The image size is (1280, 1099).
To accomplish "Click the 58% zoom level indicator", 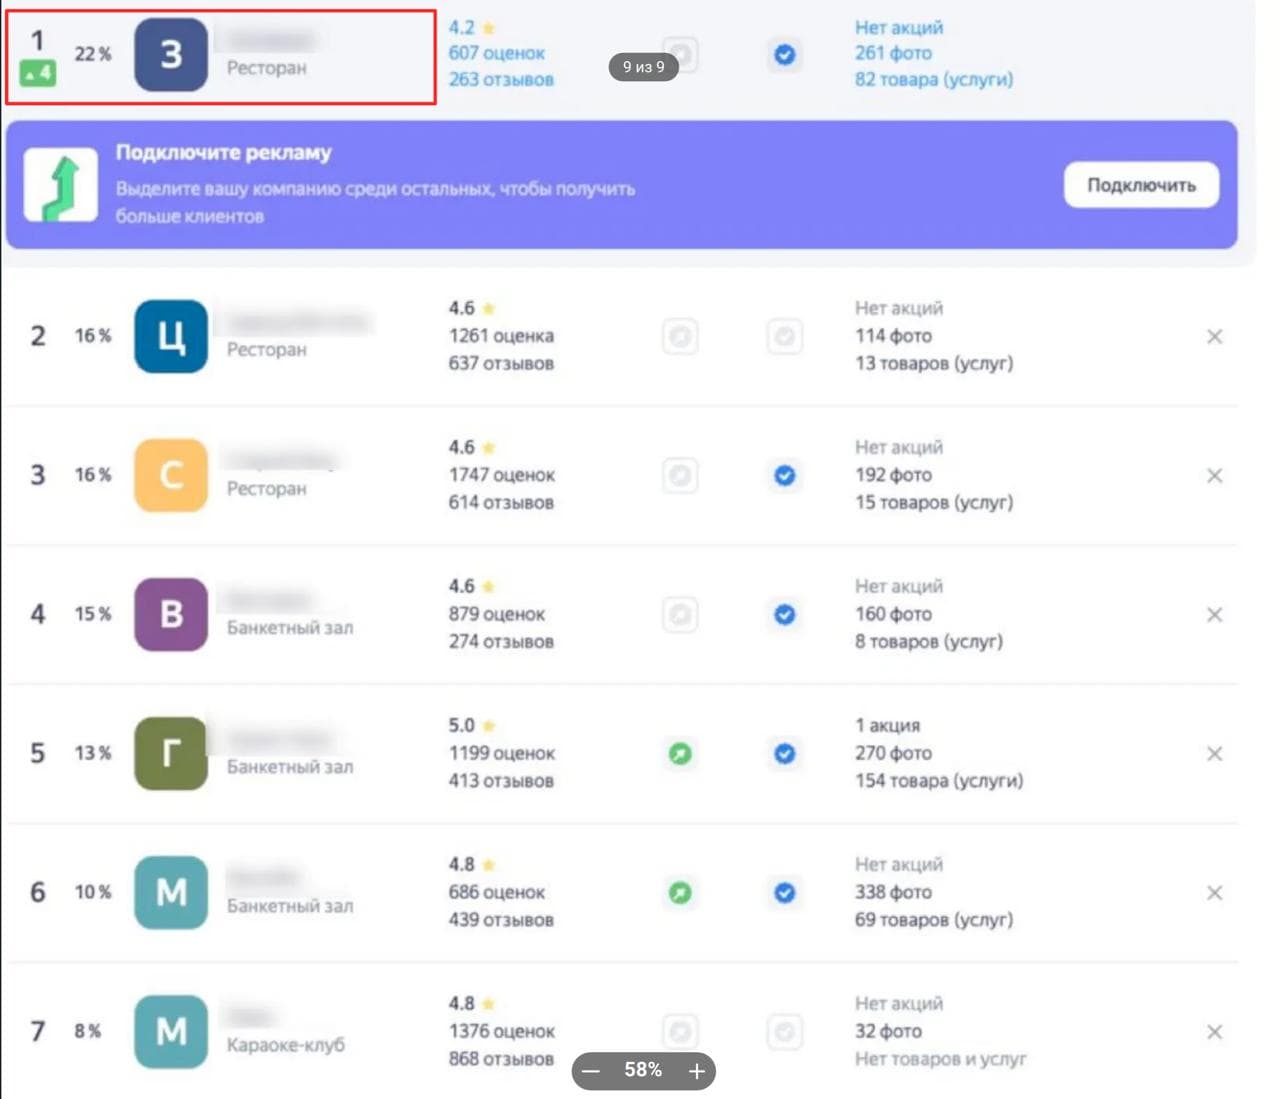I will pyautogui.click(x=643, y=1070).
